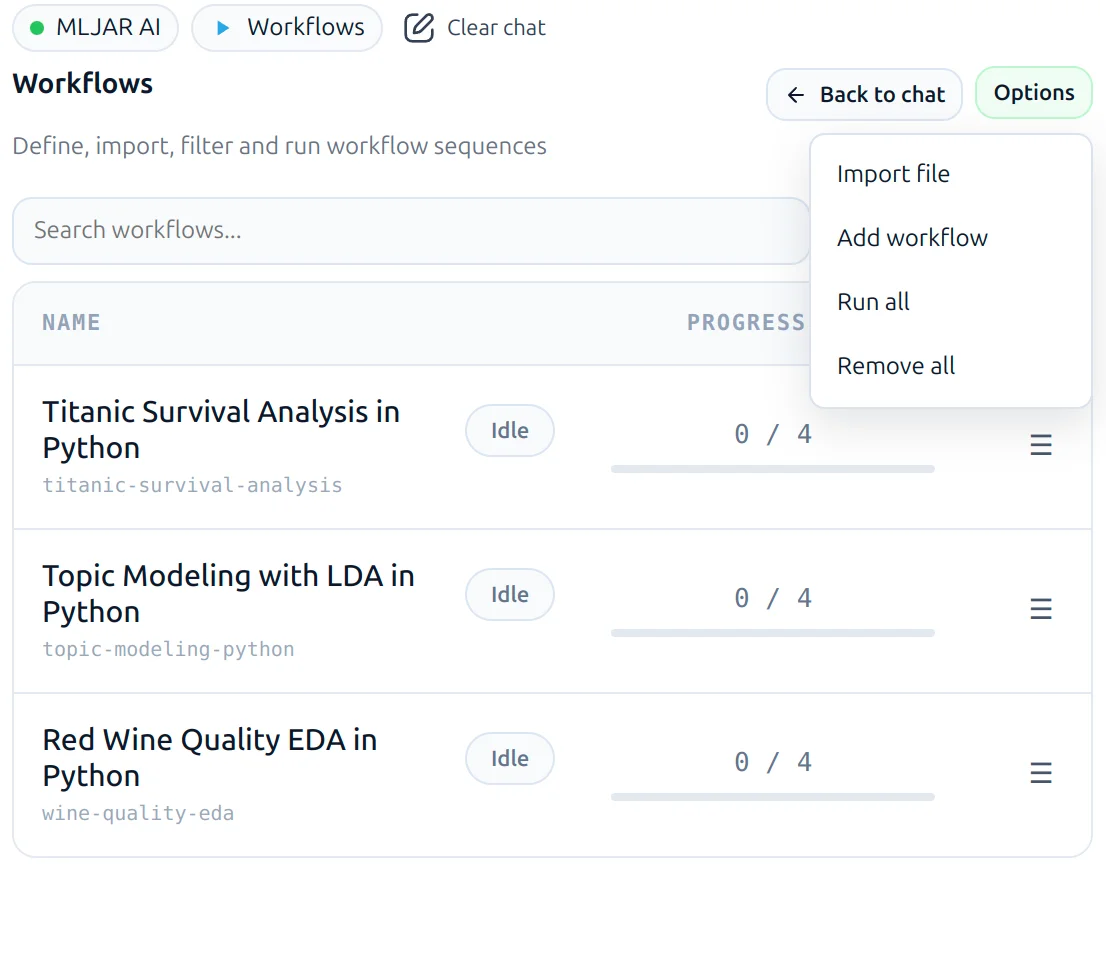Toggle the Idle status on Titanic Survival Analysis
The height and width of the screenshot is (963, 1106).
pos(509,430)
